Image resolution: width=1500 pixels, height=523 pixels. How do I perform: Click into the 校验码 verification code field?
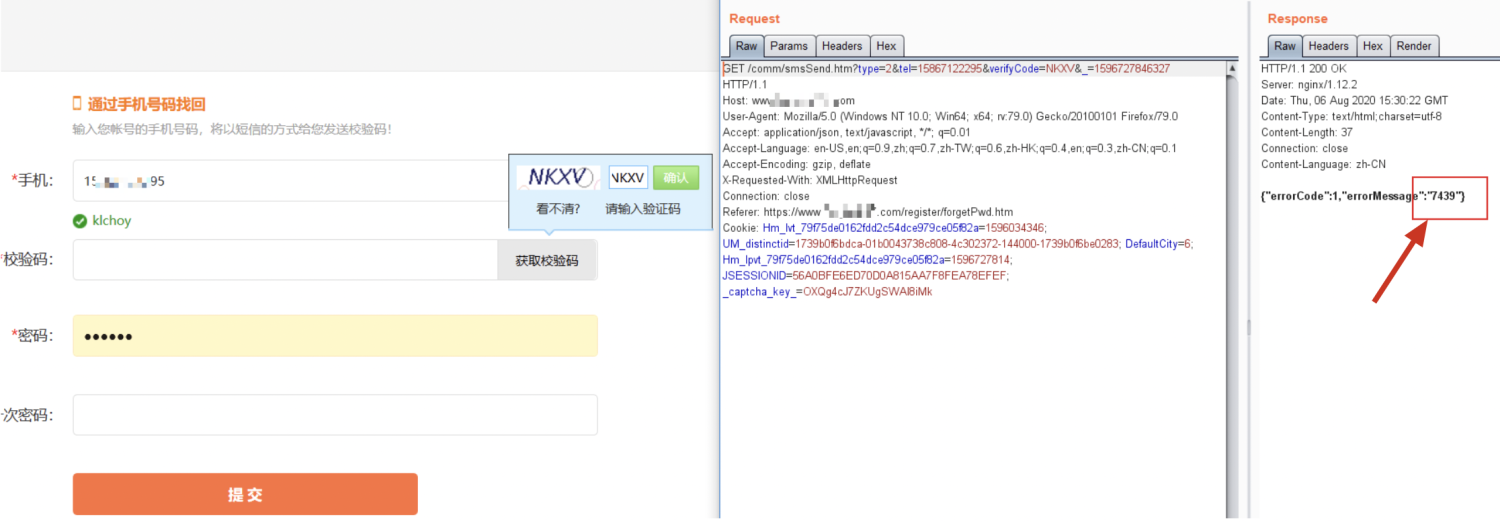(x=285, y=260)
